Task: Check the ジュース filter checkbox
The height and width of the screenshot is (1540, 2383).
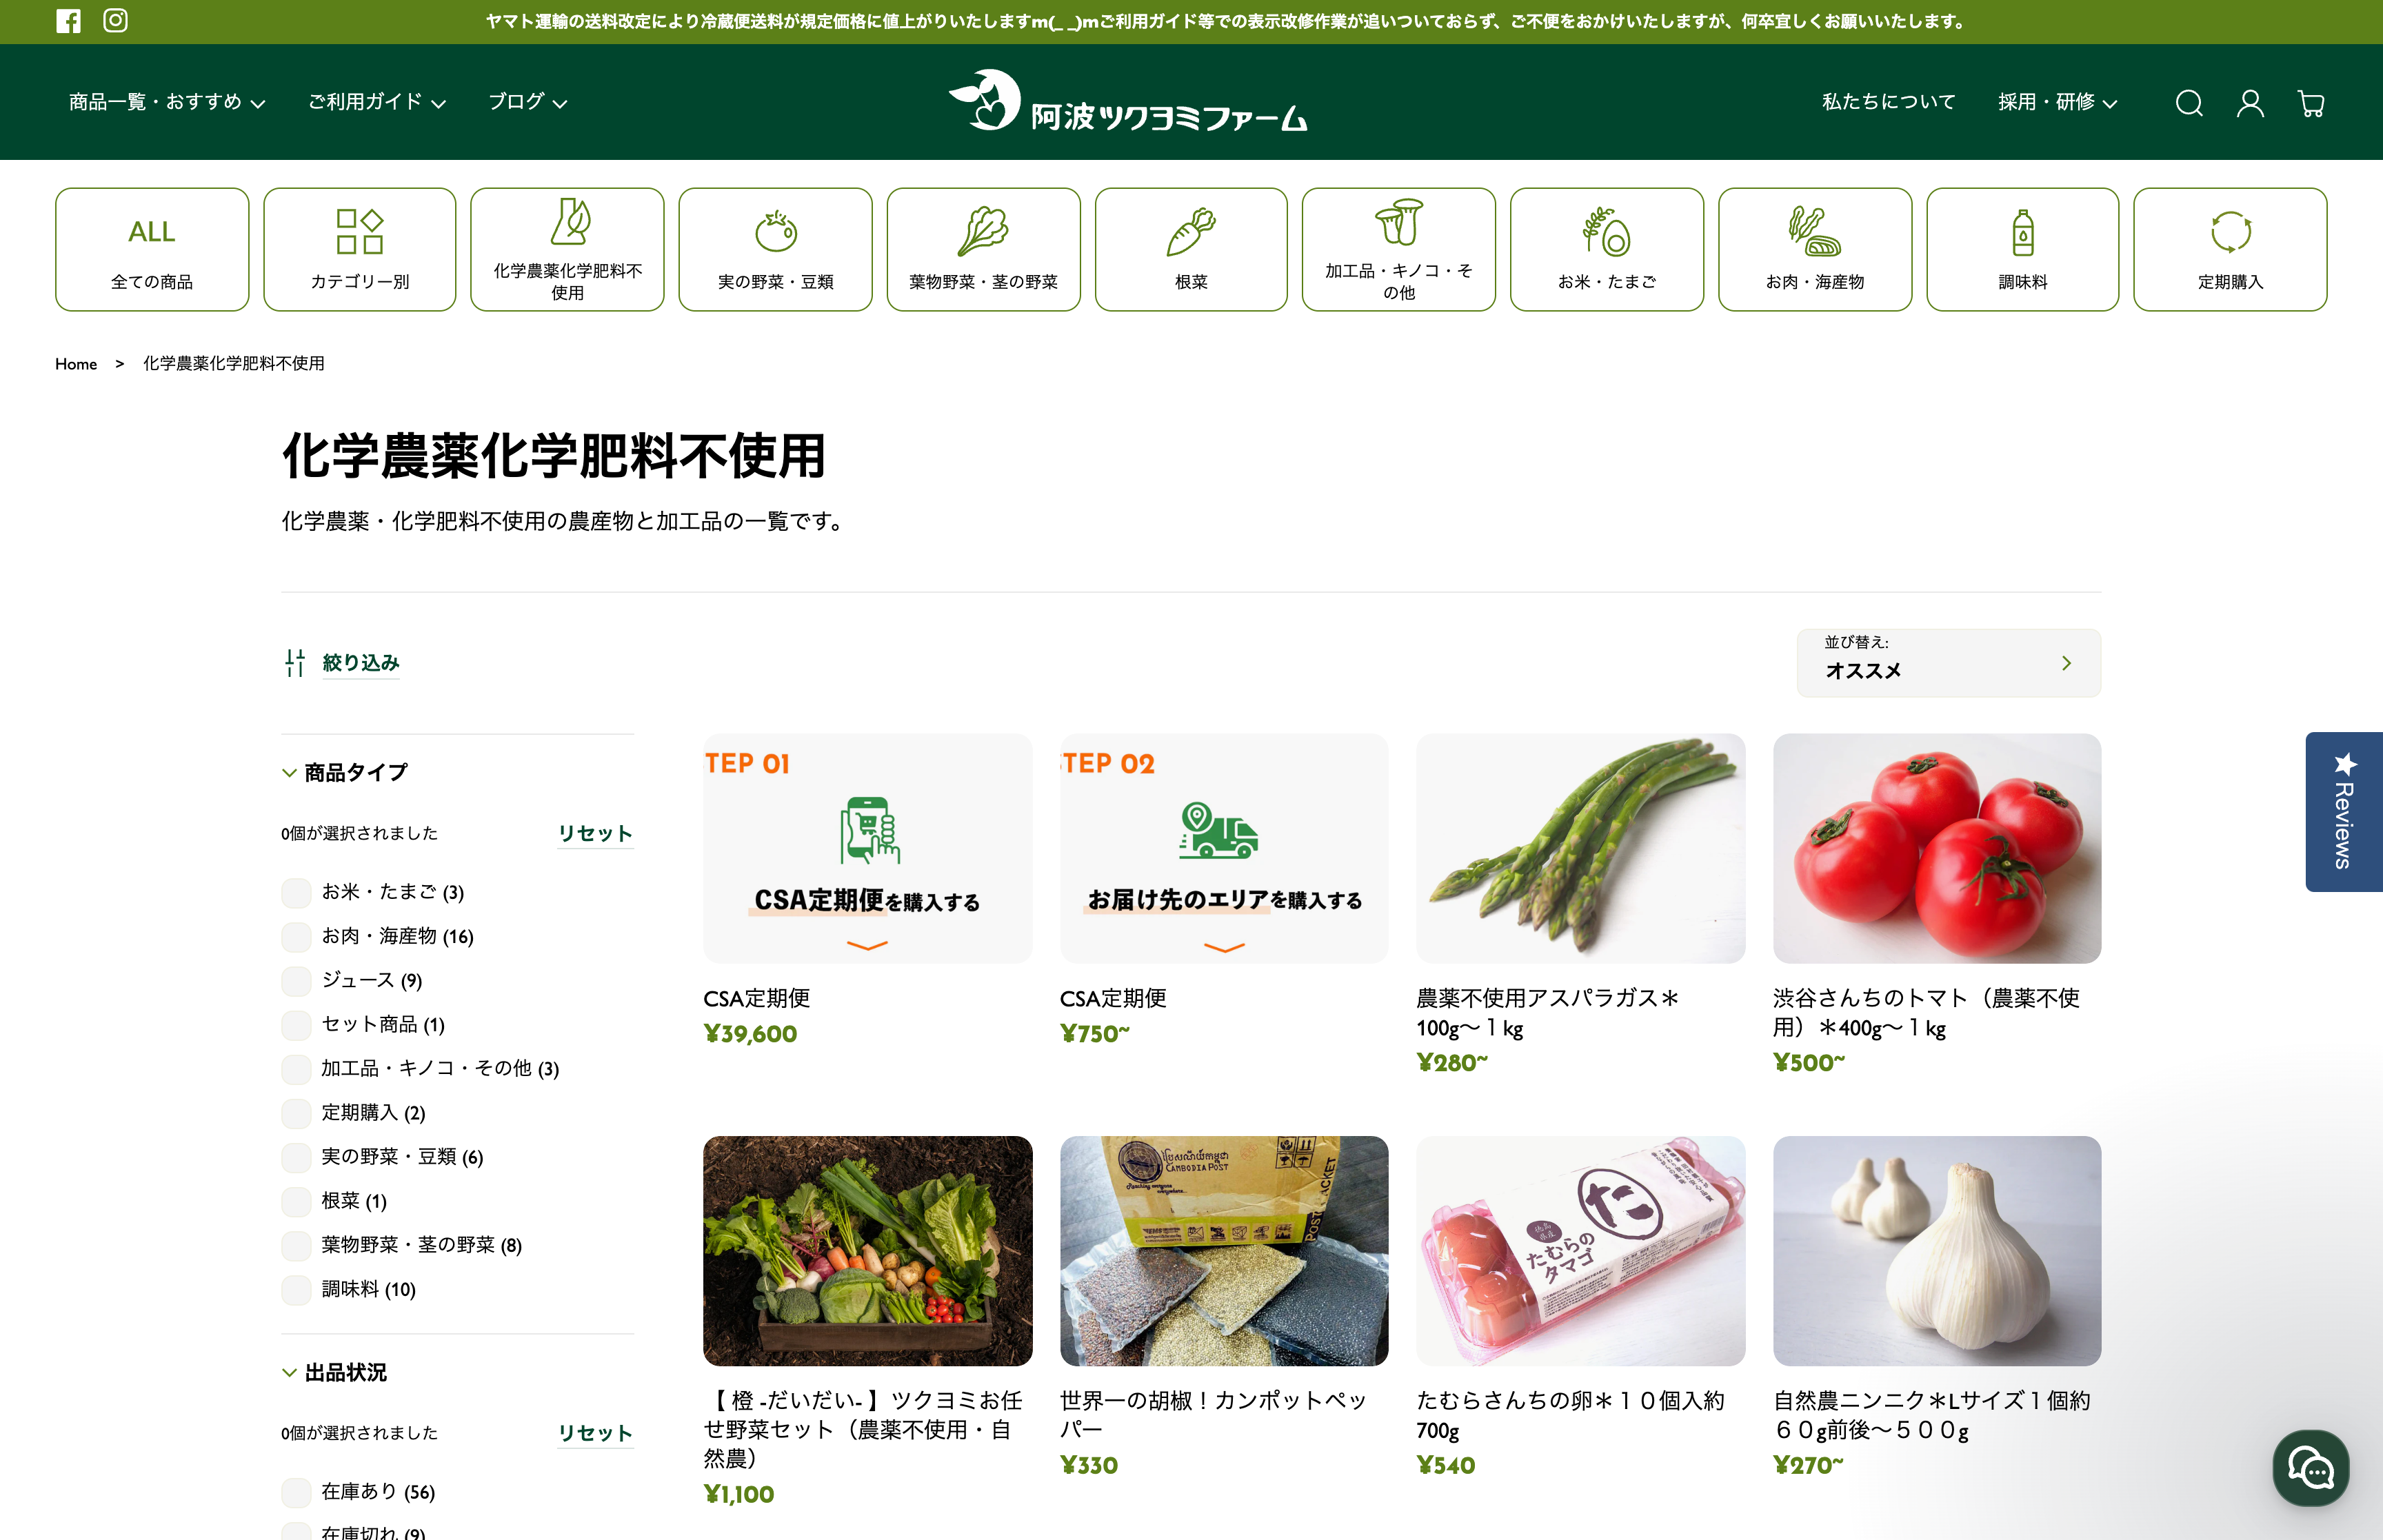Action: tap(296, 981)
